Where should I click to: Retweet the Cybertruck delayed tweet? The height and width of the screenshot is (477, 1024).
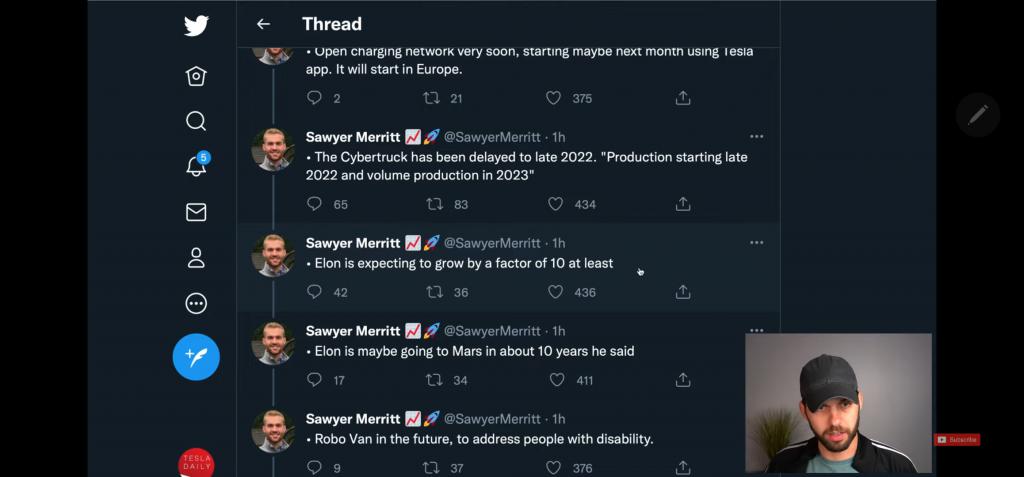[434, 204]
